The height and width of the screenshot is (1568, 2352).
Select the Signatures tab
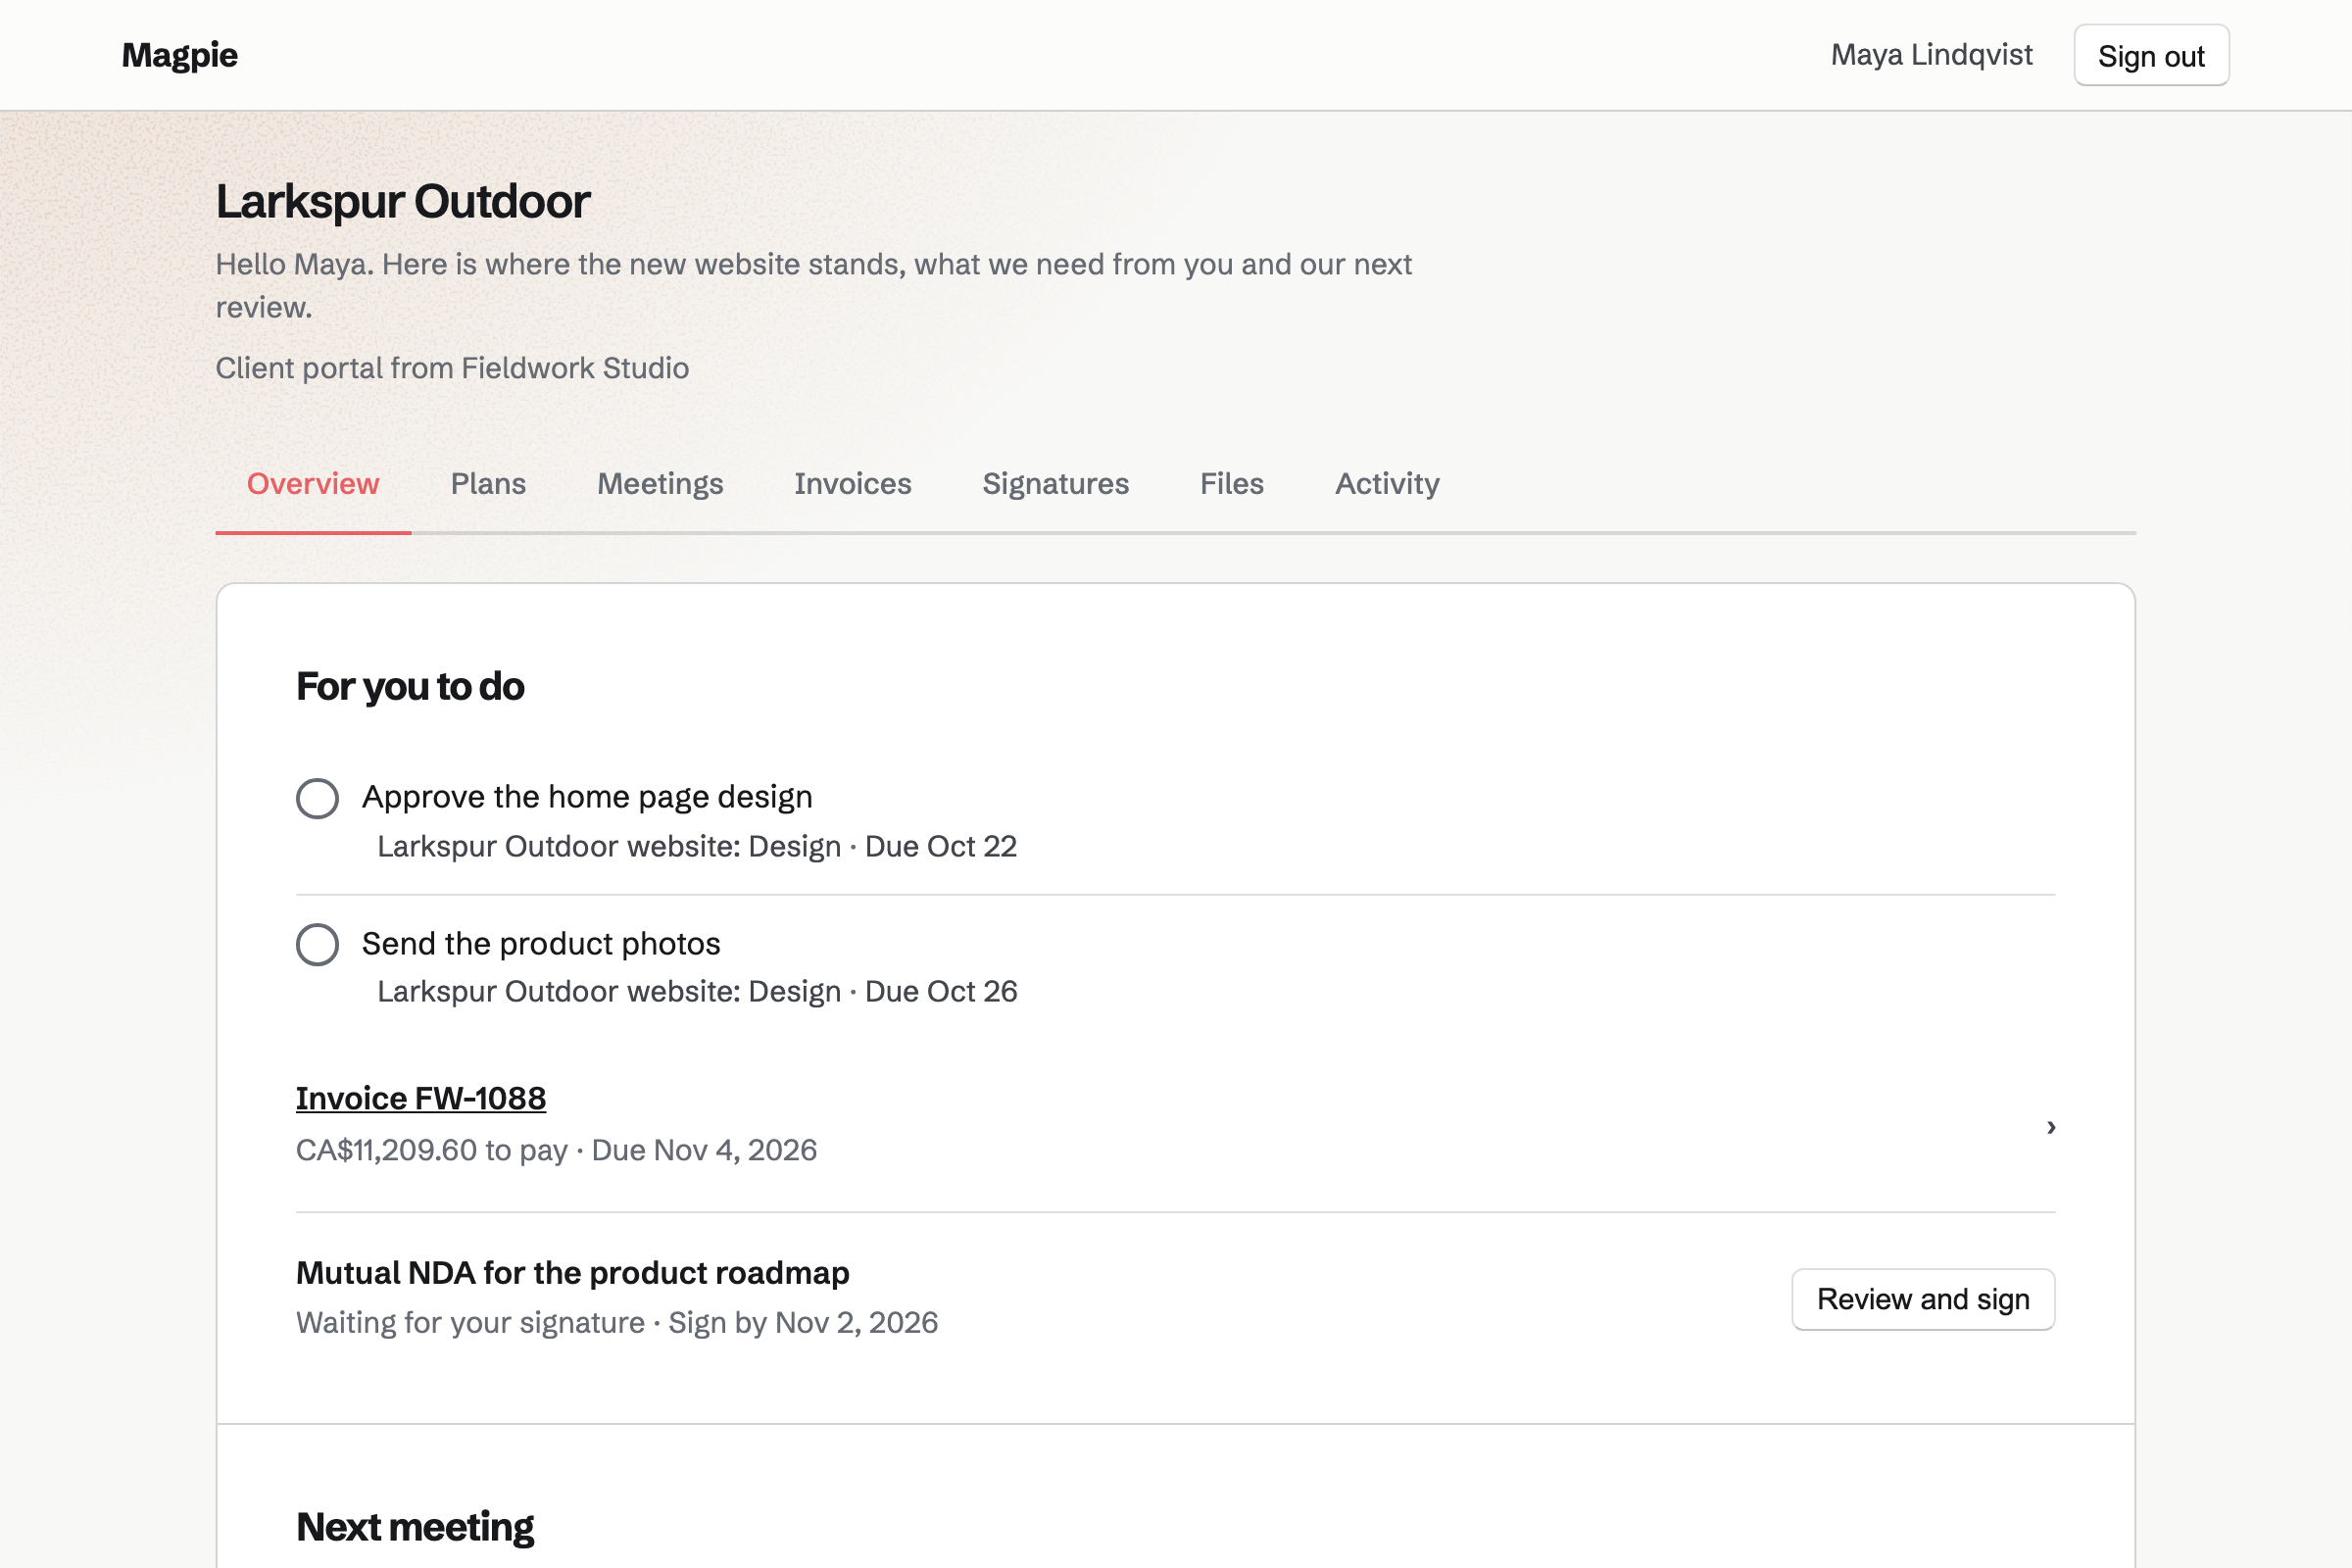pos(1056,484)
